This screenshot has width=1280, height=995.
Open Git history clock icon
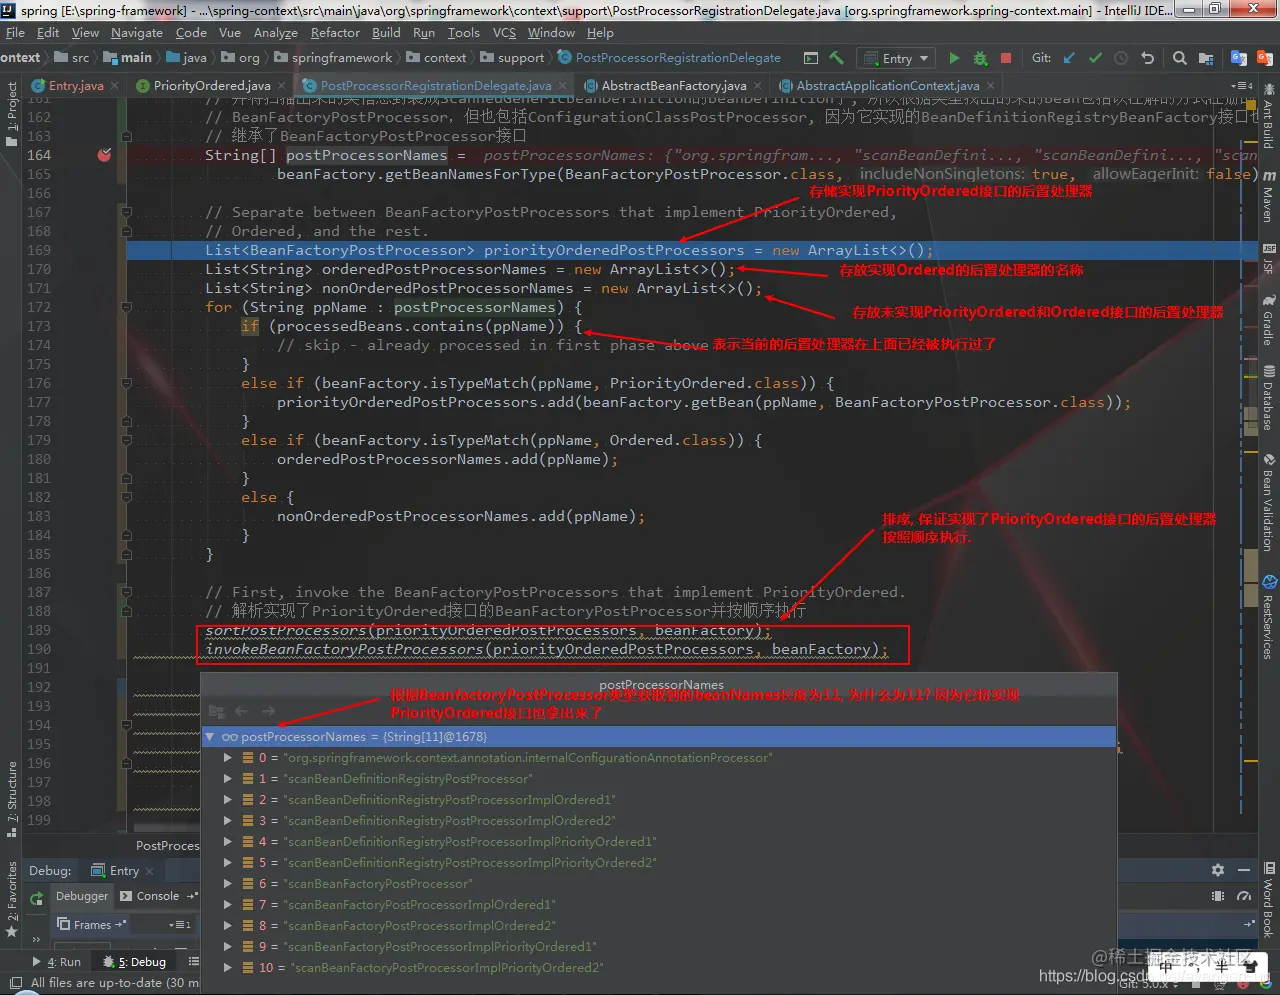1121,58
